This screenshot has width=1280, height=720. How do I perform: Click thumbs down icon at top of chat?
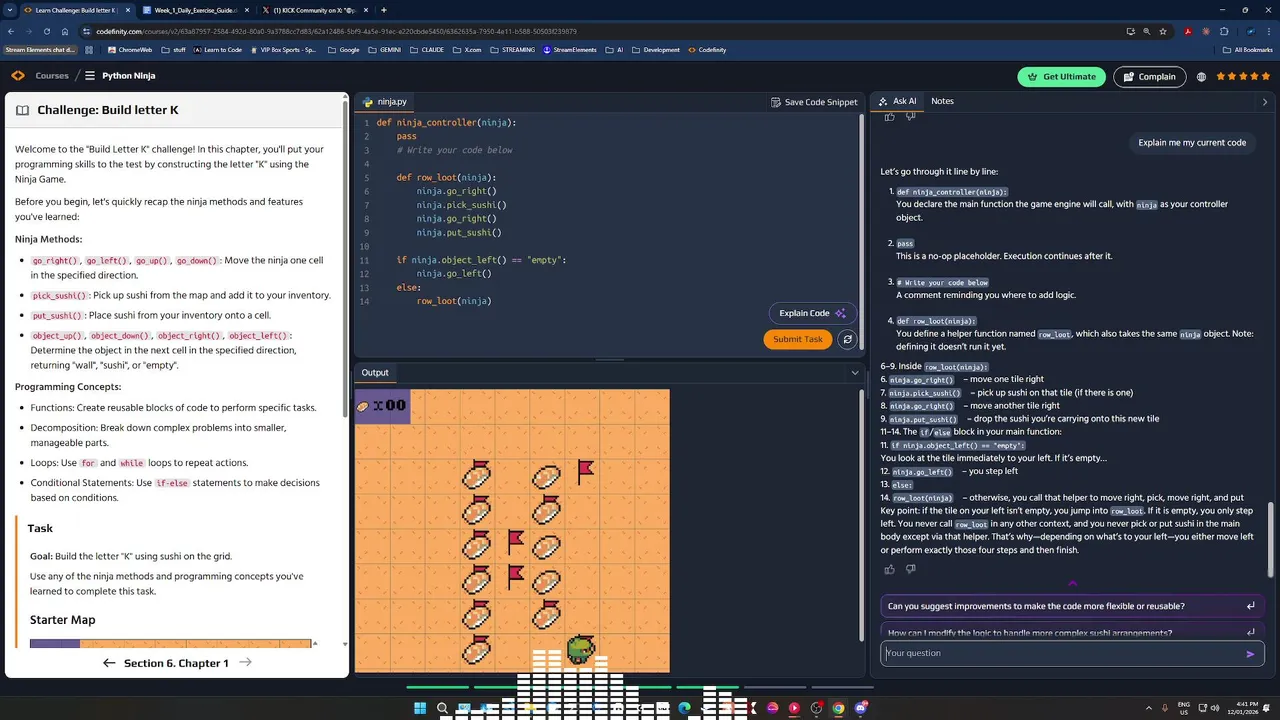(910, 117)
